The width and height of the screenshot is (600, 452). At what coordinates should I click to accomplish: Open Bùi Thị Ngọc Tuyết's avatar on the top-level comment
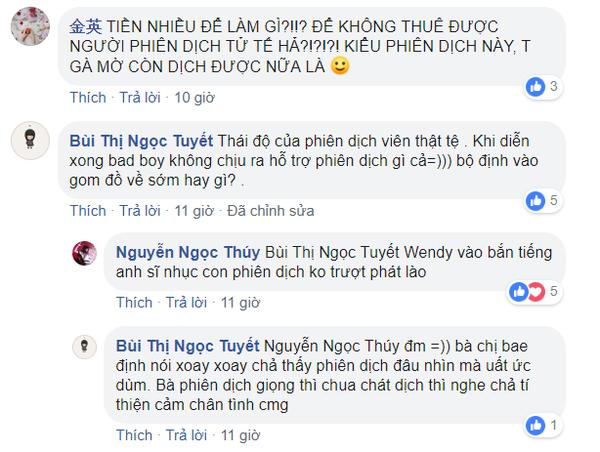[x=30, y=140]
